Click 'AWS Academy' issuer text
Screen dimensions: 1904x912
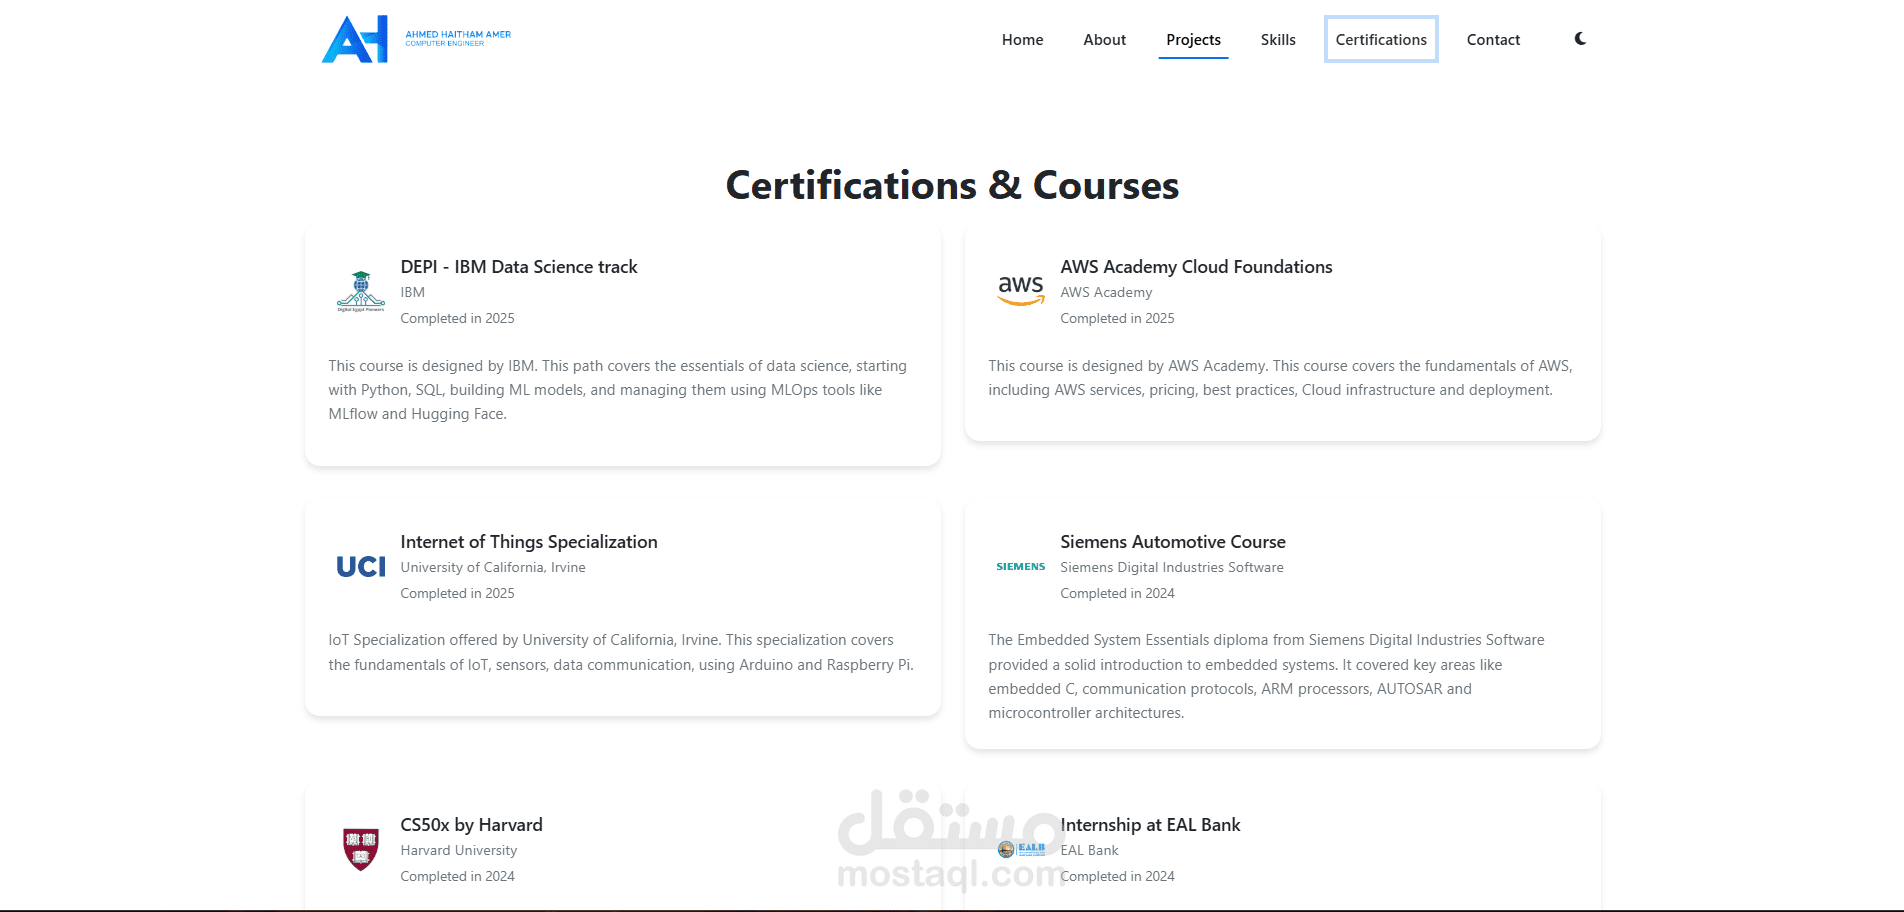point(1106,292)
